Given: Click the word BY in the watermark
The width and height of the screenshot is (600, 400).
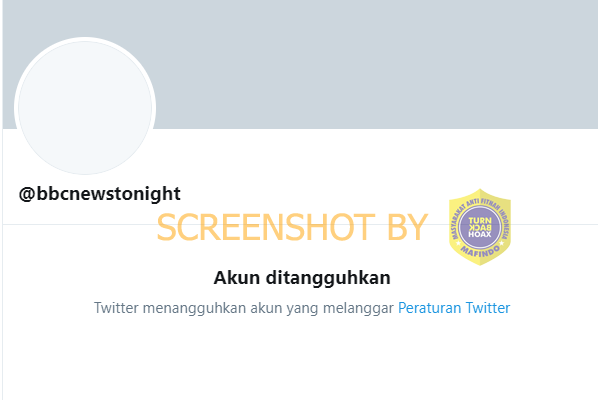Looking at the screenshot, I should pyautogui.click(x=407, y=227).
